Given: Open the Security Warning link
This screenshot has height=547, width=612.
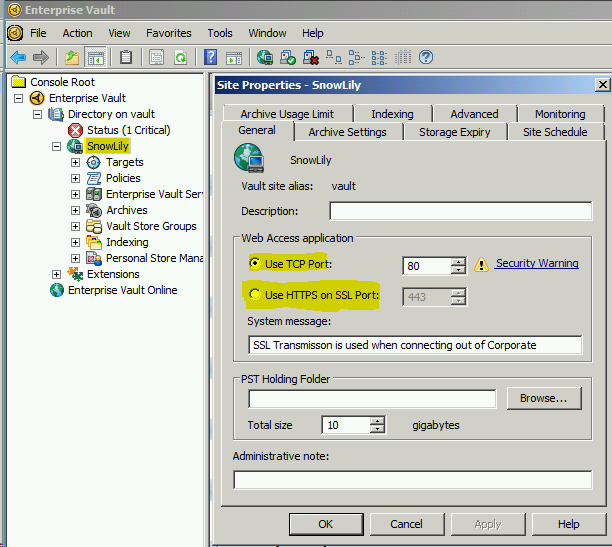Looking at the screenshot, I should tap(537, 263).
